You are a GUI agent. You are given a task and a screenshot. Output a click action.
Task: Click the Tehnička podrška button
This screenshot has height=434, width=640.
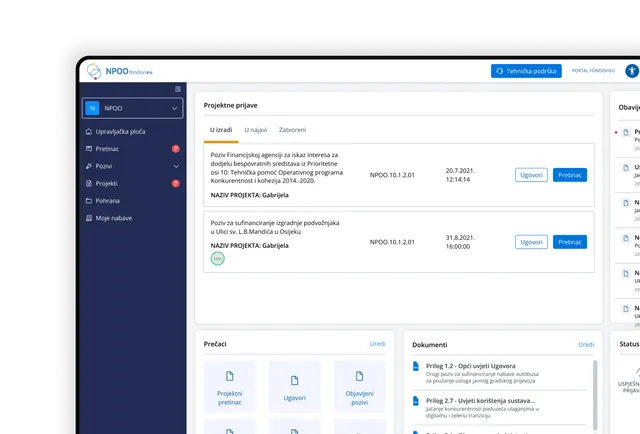pyautogui.click(x=526, y=71)
